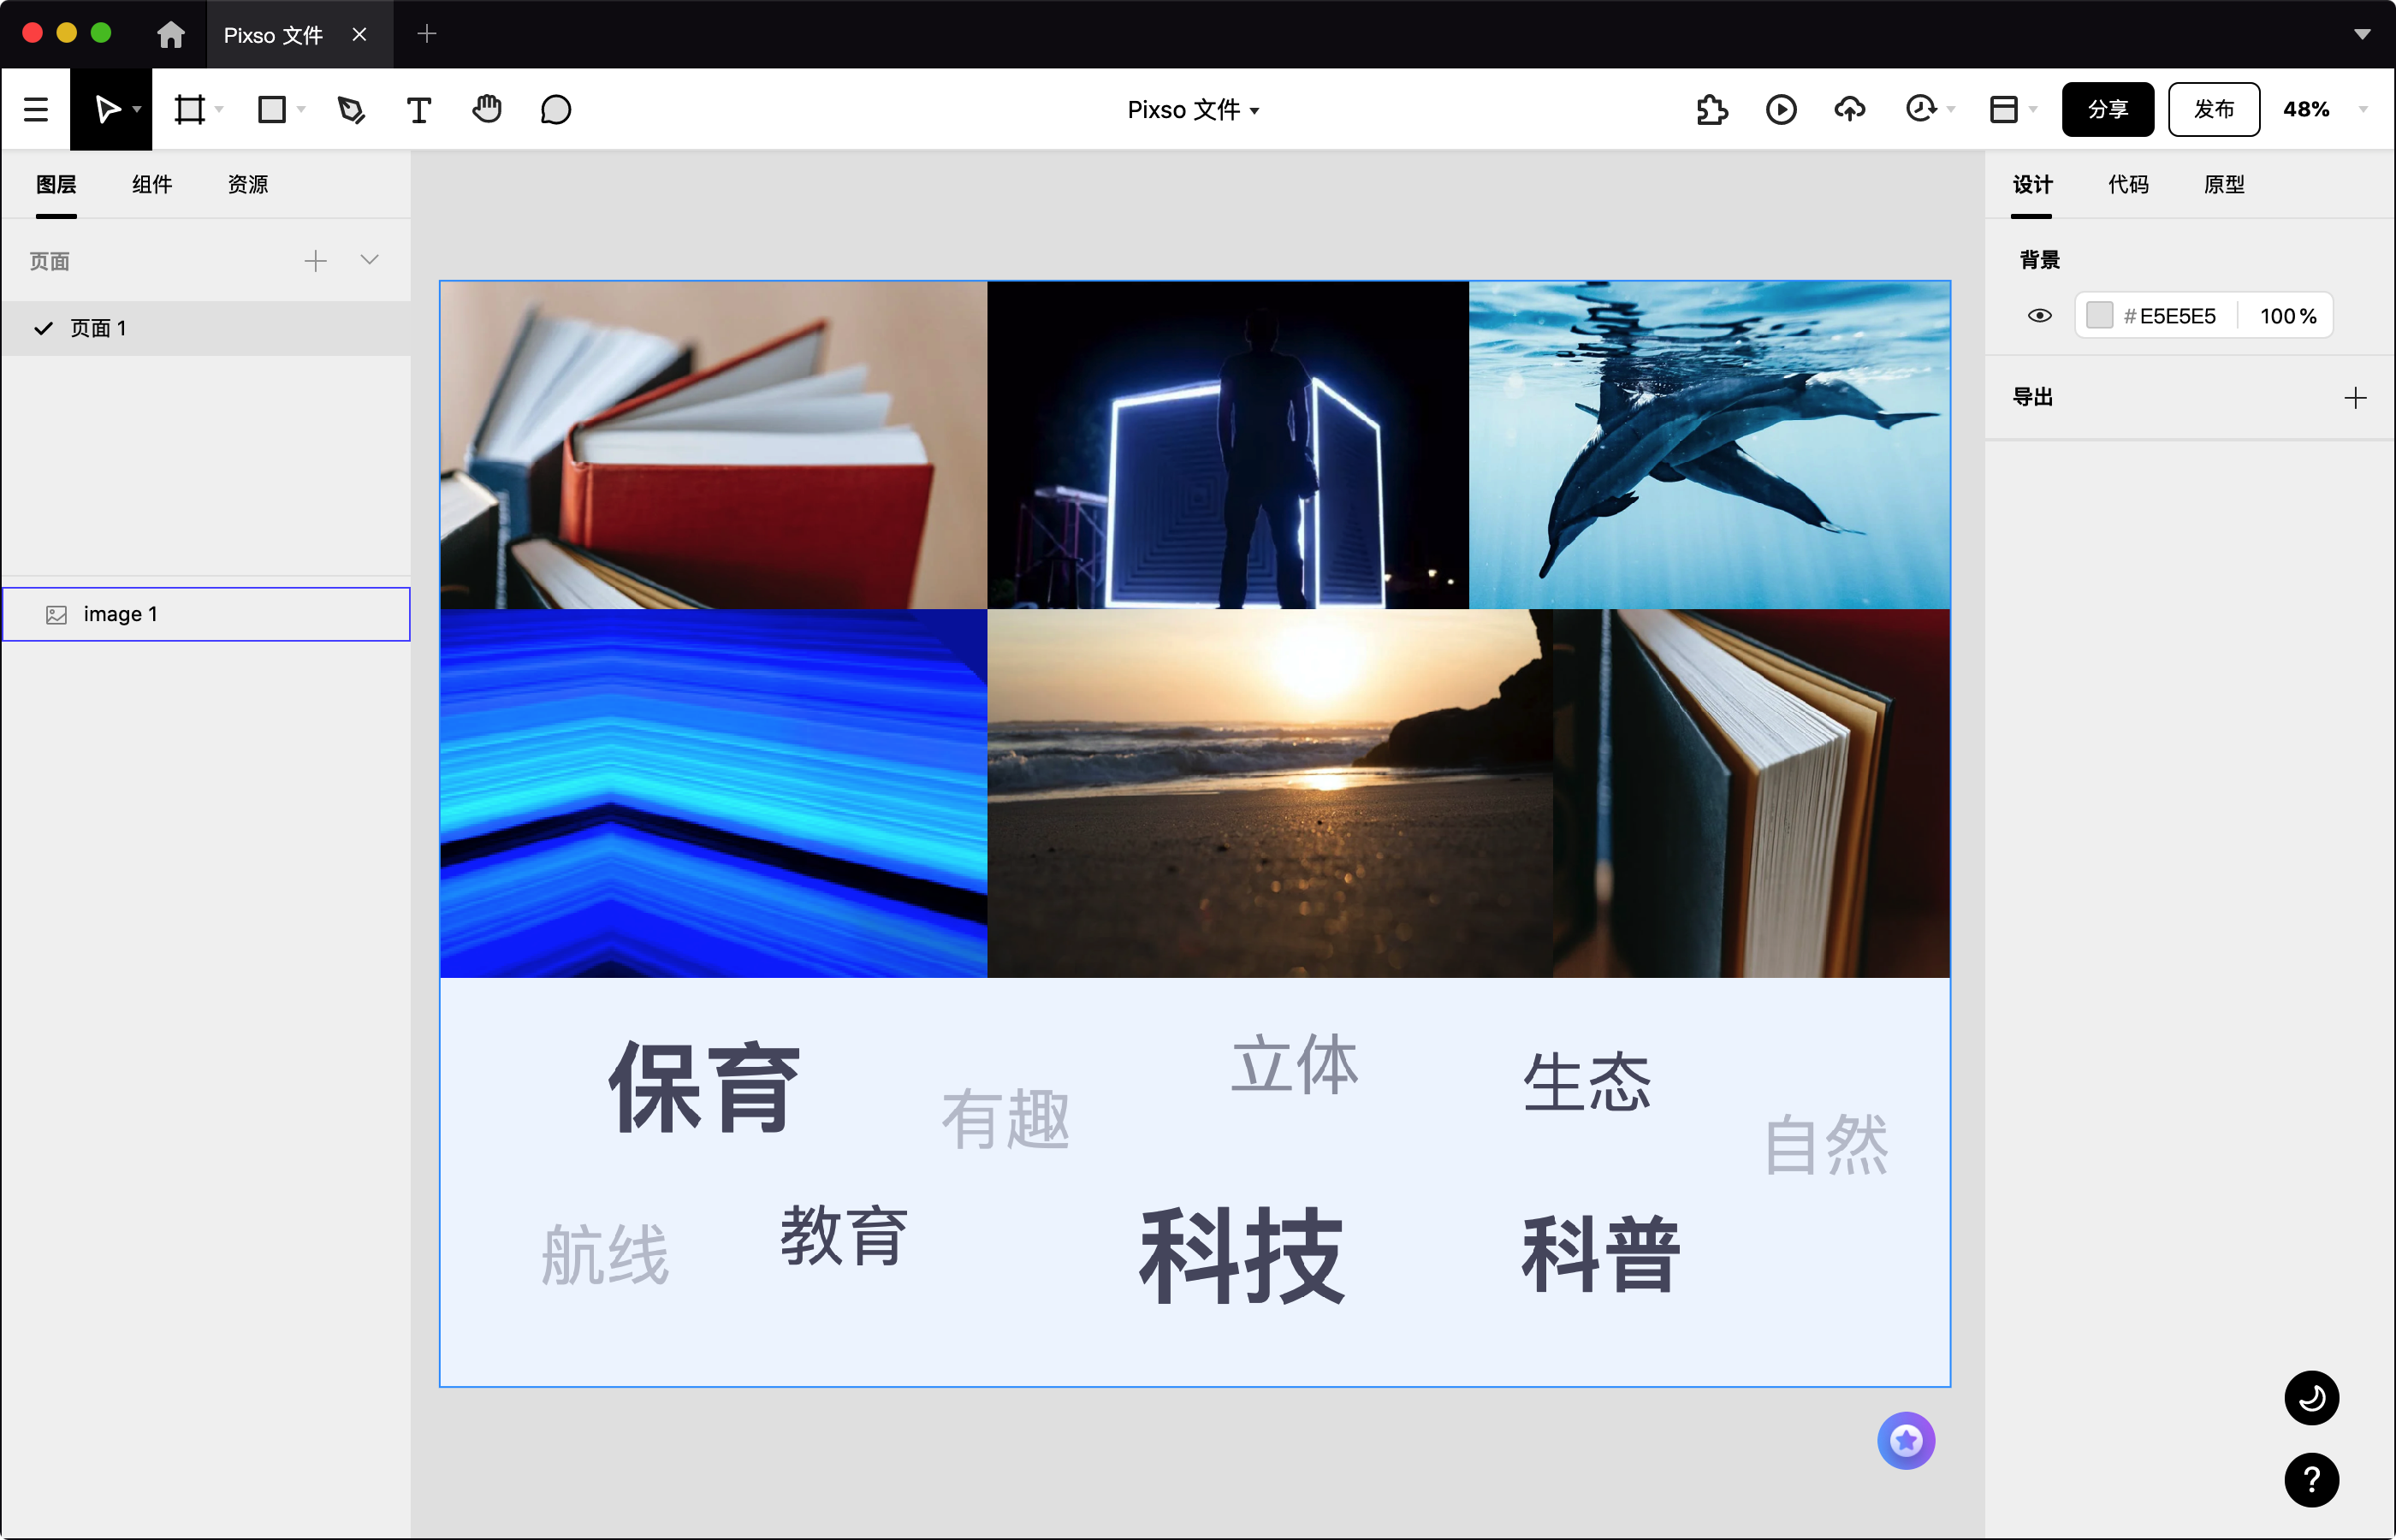
Task: Switch to the 资源 tab
Action: pos(248,184)
